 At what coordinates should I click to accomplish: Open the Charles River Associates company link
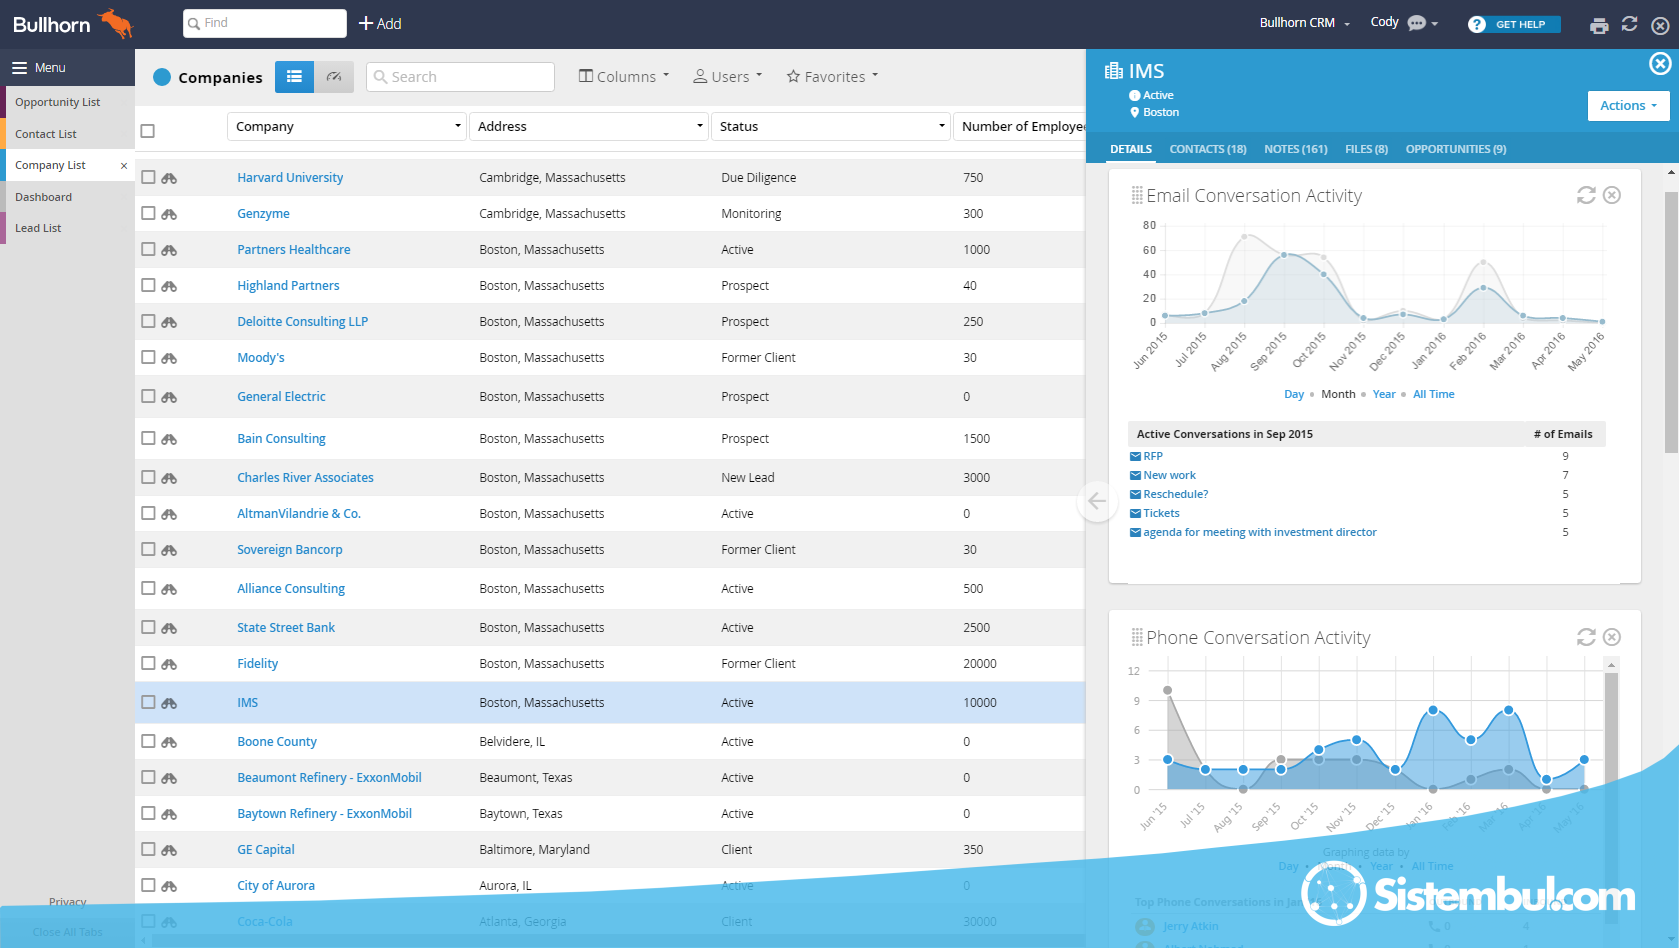click(305, 478)
